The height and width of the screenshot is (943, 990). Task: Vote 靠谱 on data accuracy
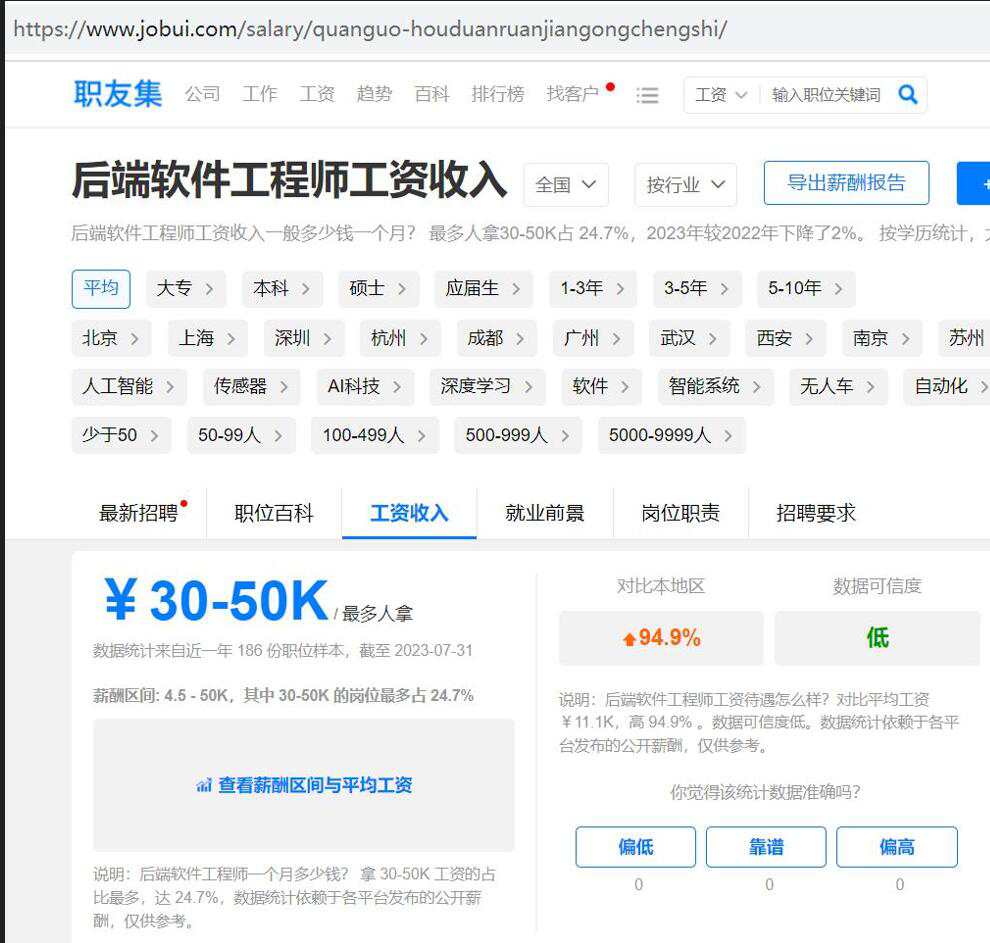pos(766,847)
